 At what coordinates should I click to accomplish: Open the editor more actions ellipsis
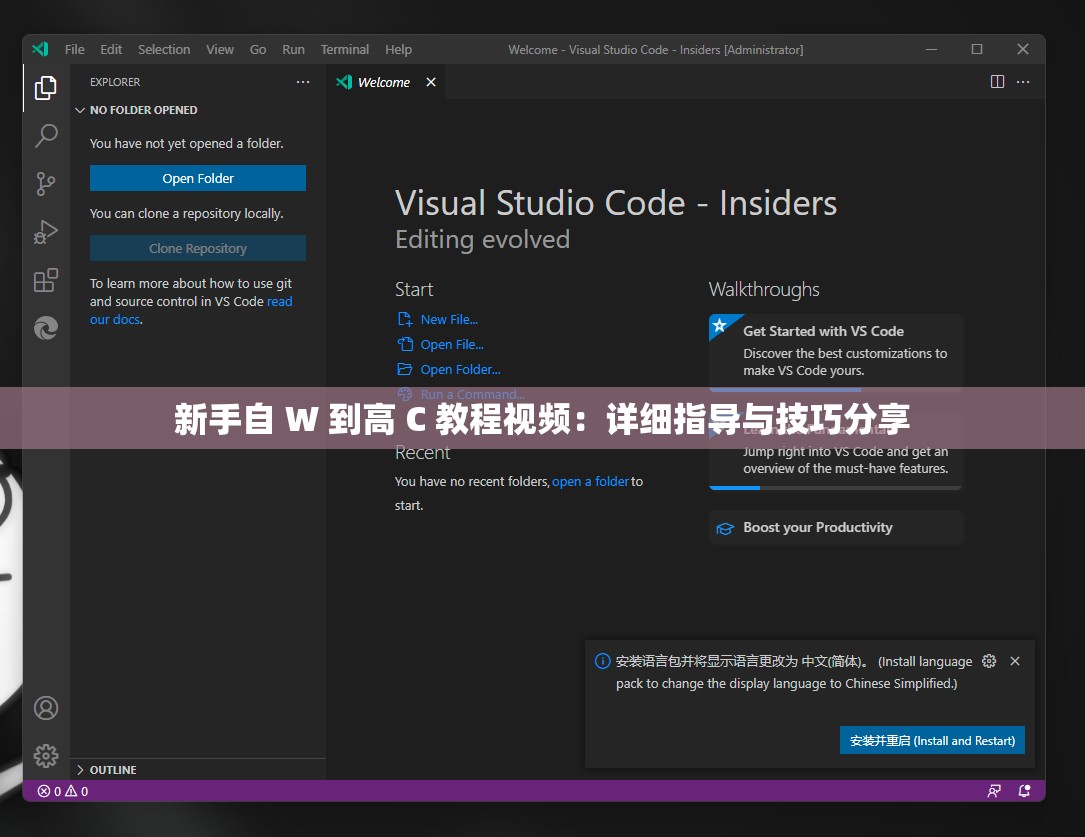(x=1025, y=82)
